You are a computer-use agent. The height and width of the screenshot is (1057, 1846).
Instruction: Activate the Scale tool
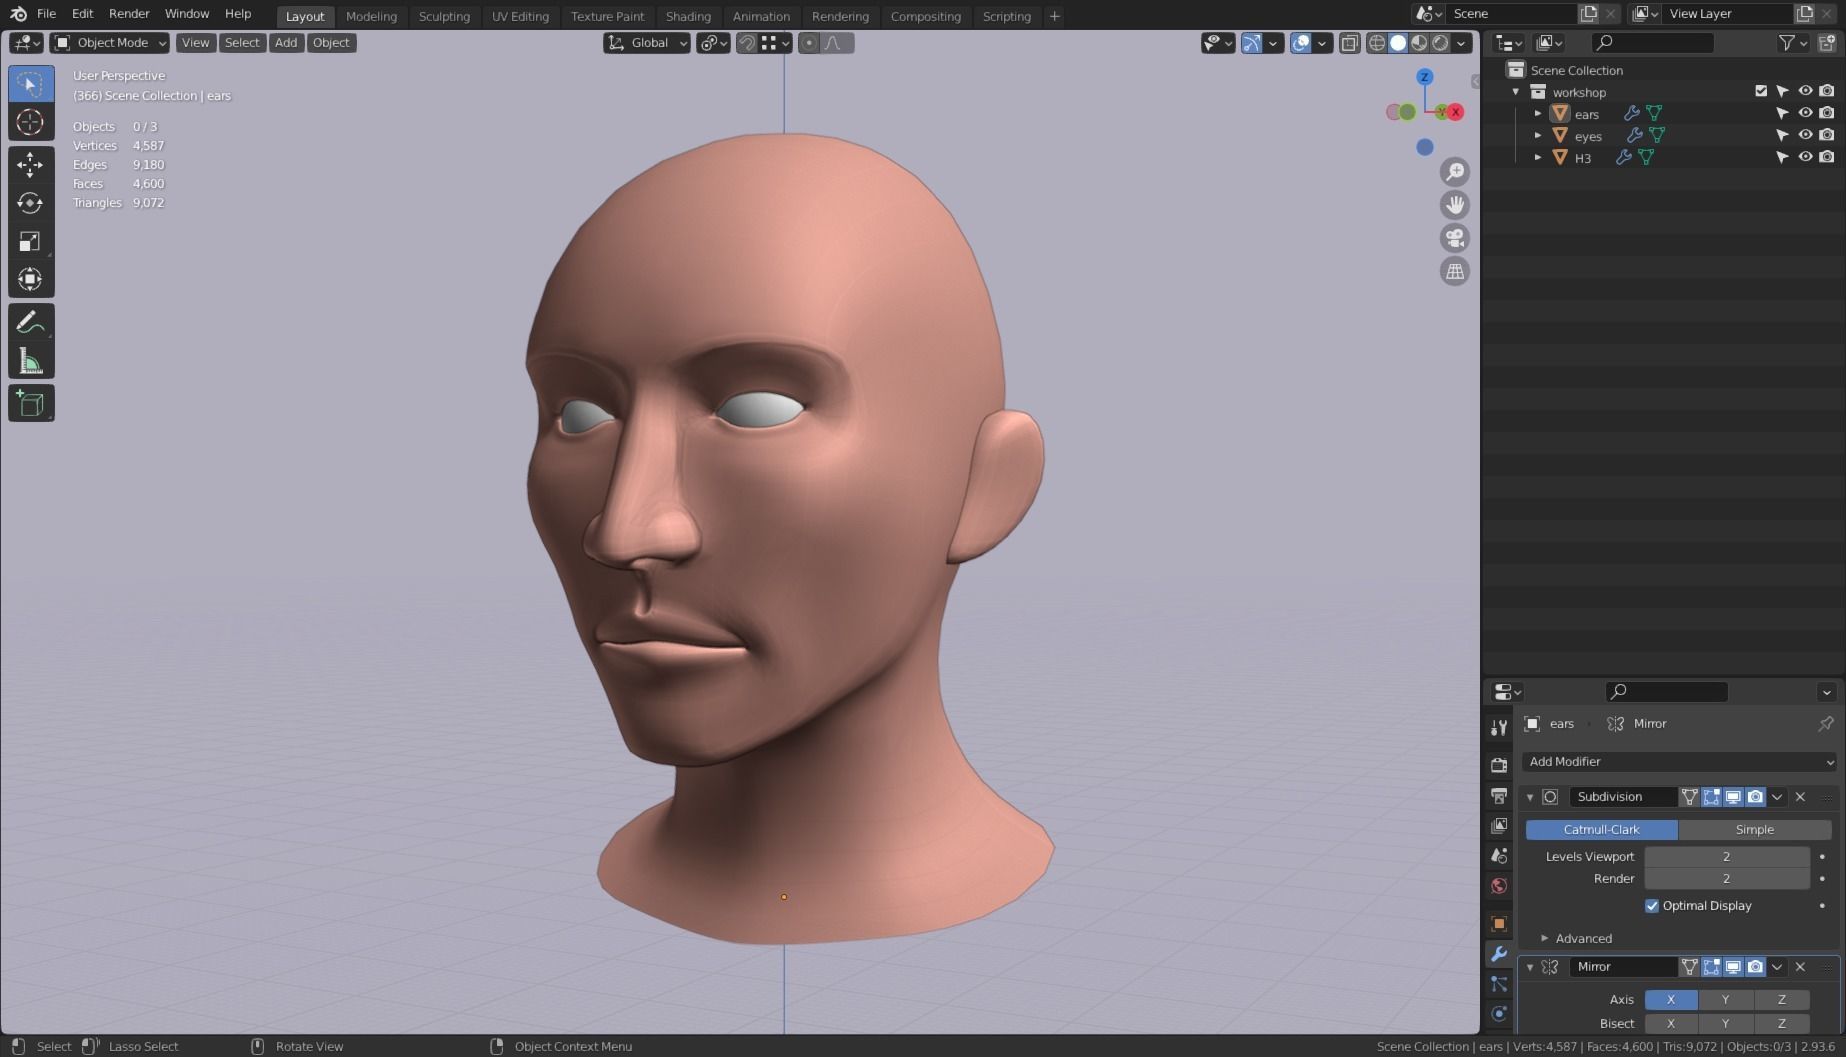30,241
